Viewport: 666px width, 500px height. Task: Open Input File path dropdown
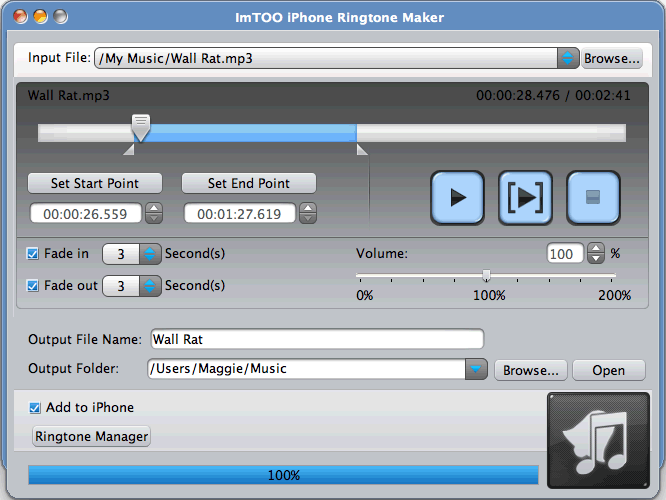[x=568, y=58]
